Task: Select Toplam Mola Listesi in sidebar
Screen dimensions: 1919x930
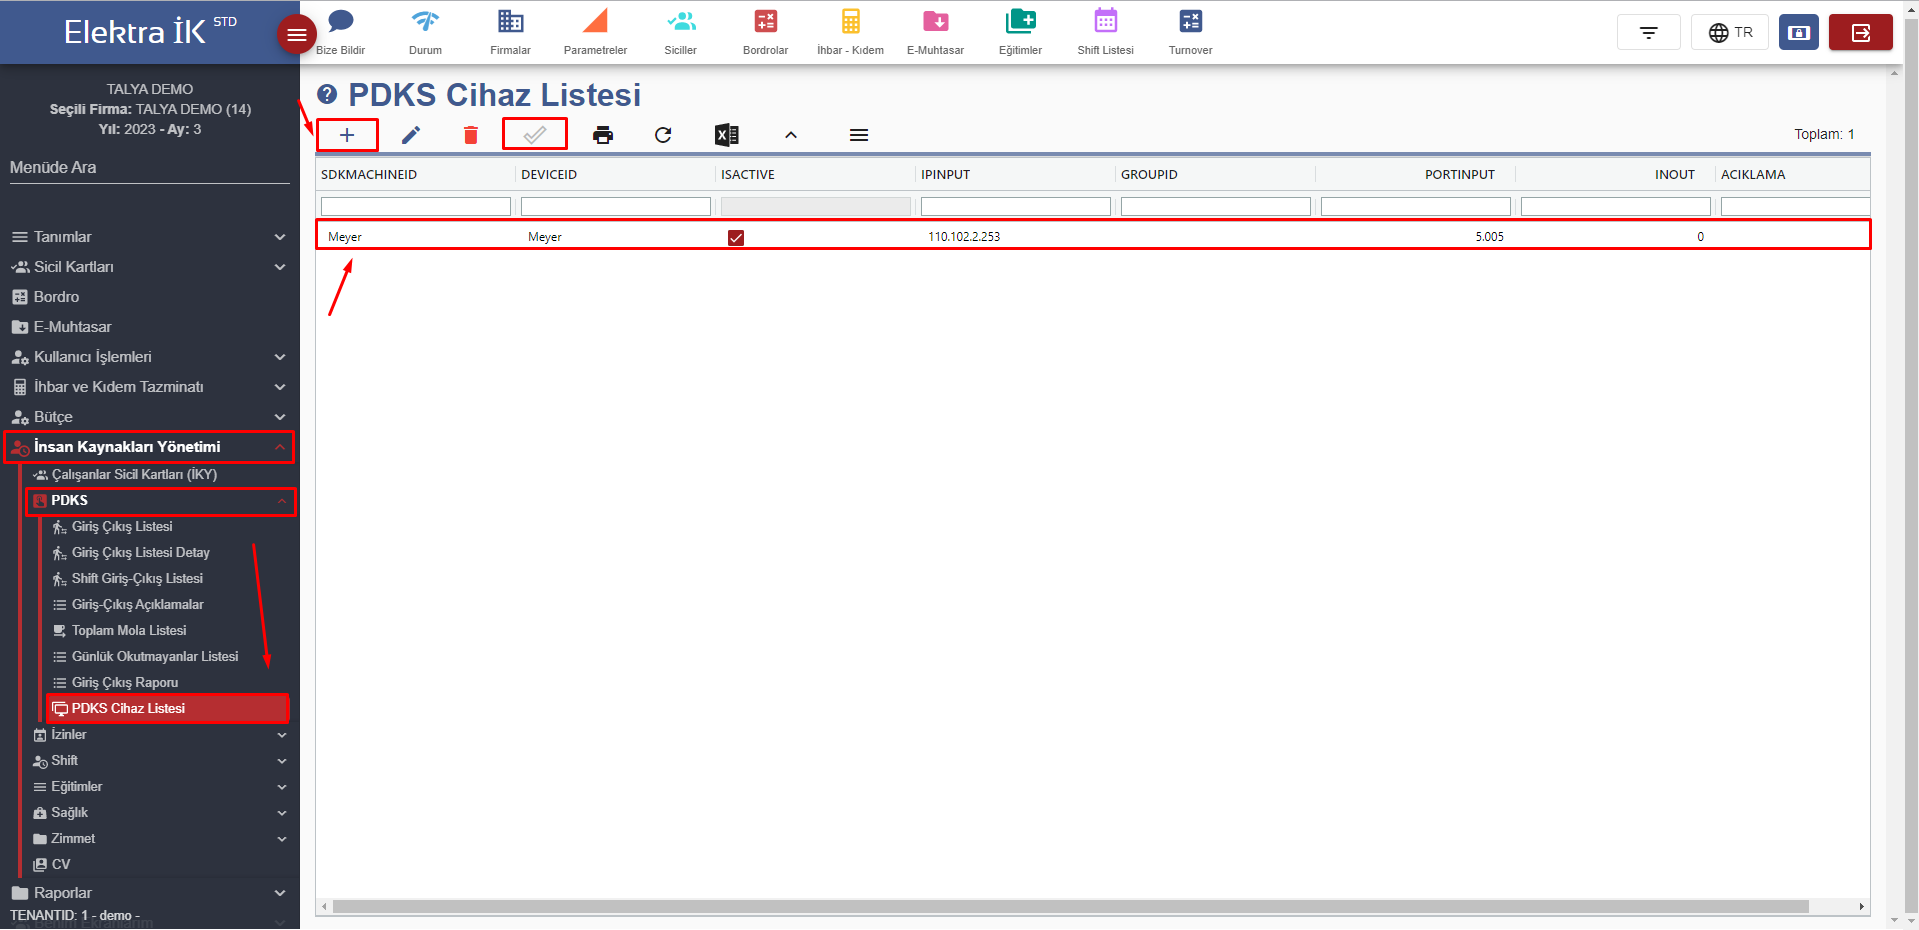Action: point(129,631)
